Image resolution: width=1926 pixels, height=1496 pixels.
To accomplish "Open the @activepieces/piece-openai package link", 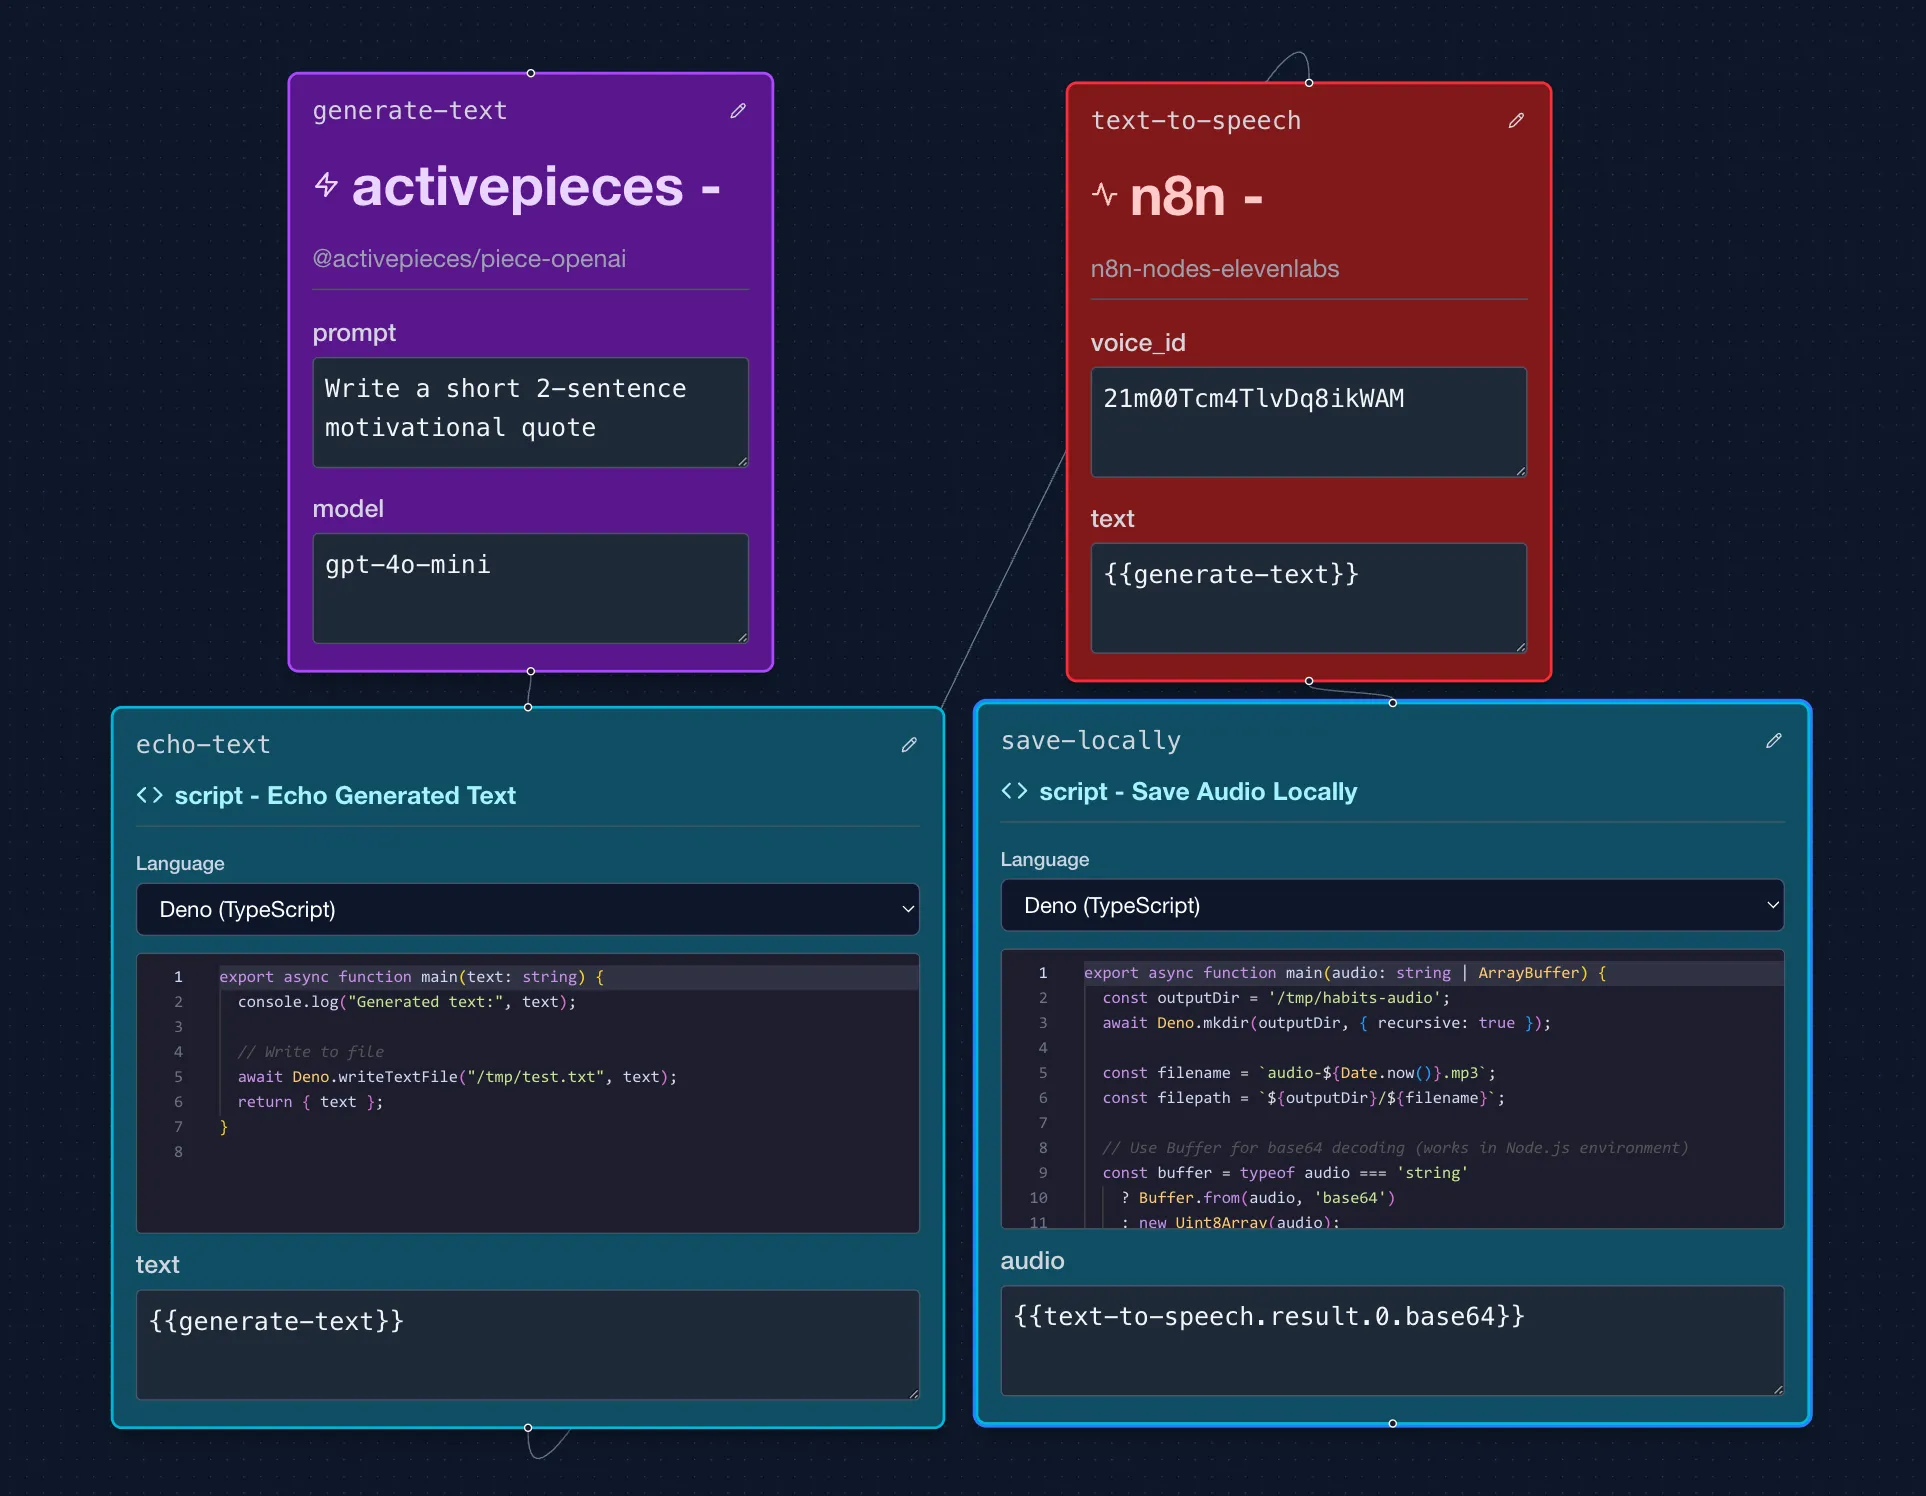I will point(469,258).
